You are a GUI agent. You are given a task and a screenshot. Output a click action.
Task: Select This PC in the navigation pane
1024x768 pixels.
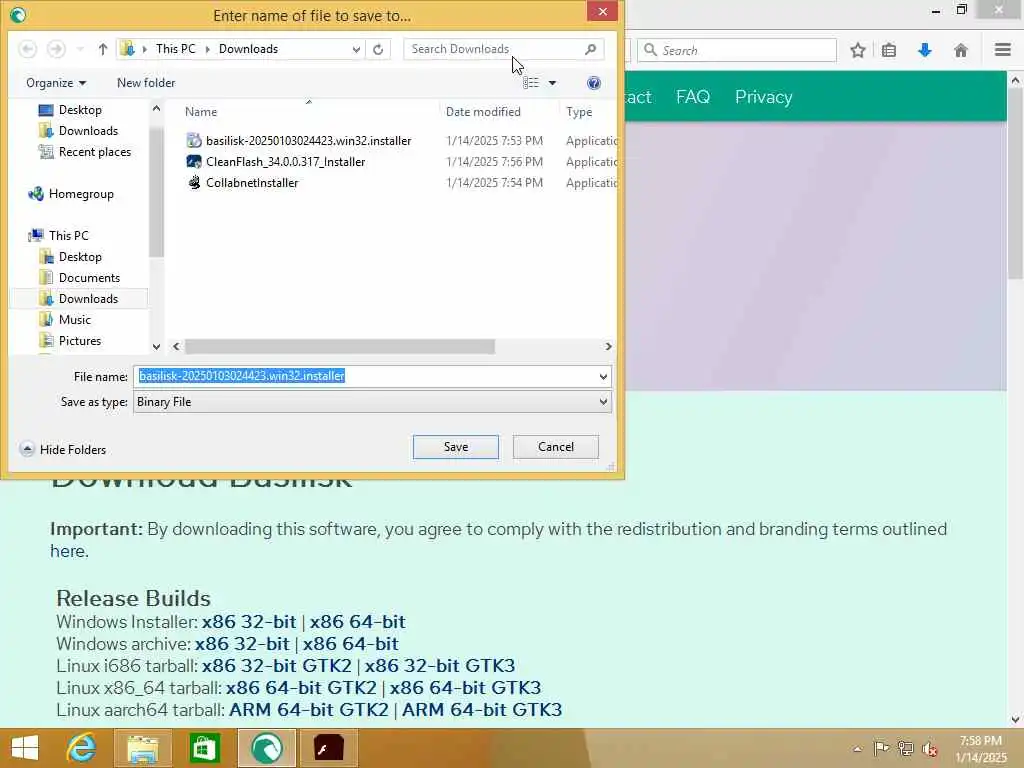pos(58,236)
